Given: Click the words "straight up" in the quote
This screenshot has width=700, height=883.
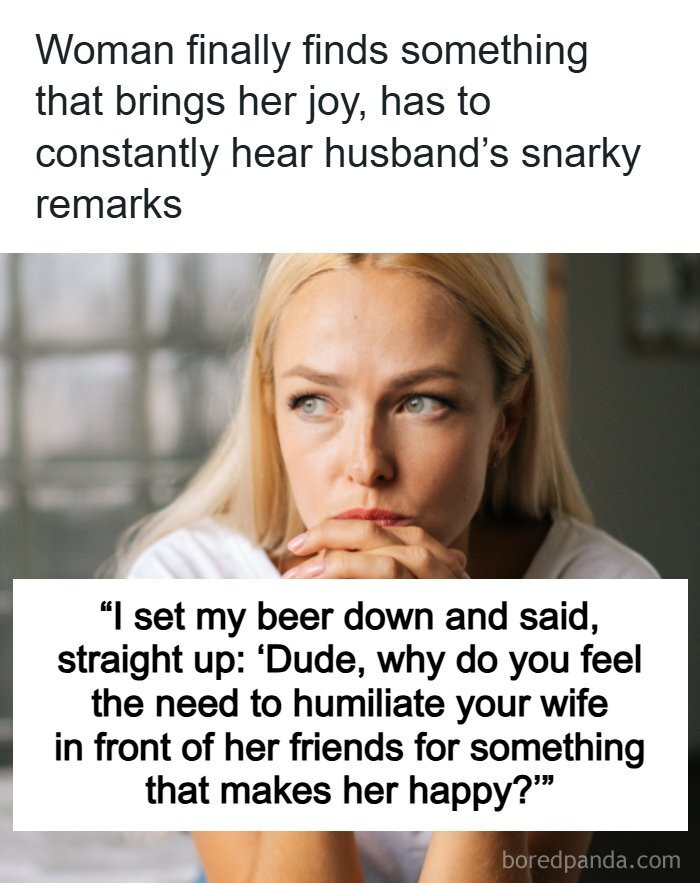Looking at the screenshot, I should (x=150, y=660).
